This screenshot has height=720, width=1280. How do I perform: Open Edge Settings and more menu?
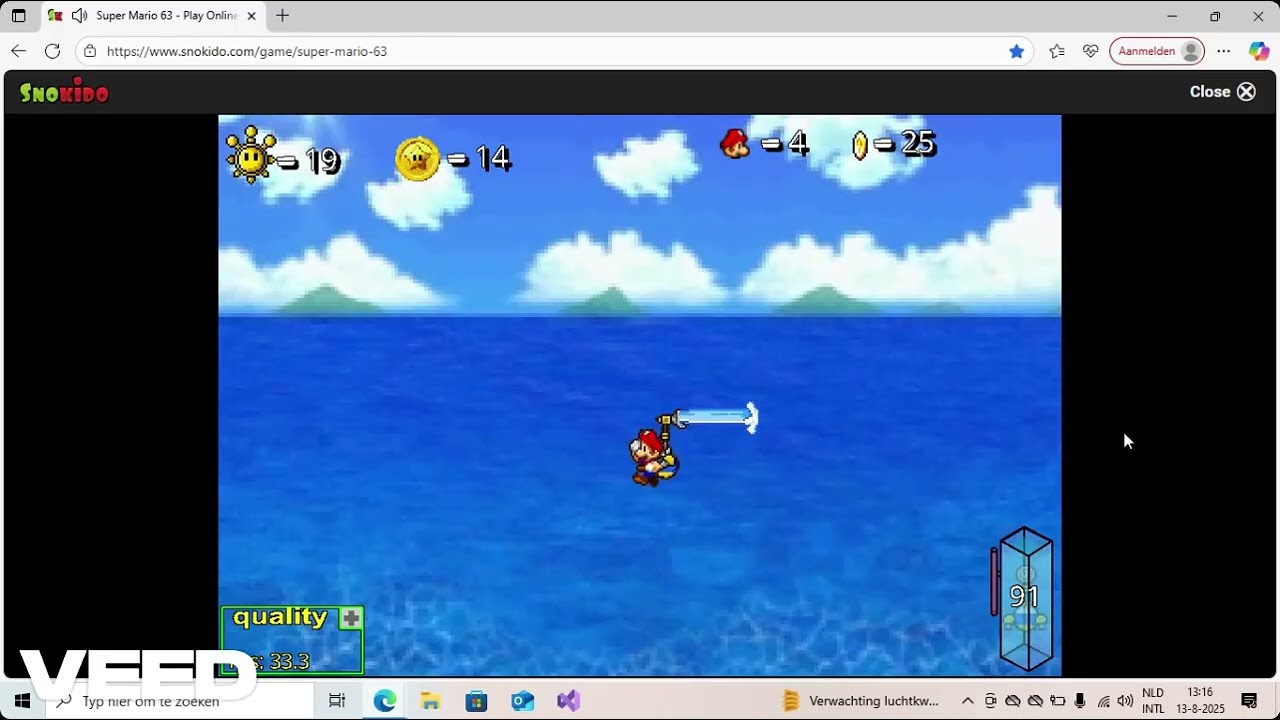coord(1224,51)
